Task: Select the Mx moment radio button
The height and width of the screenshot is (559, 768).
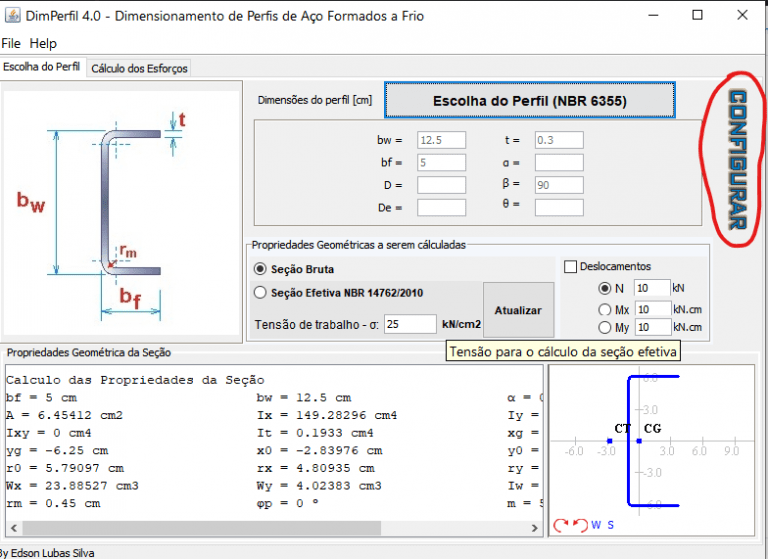Action: point(605,310)
